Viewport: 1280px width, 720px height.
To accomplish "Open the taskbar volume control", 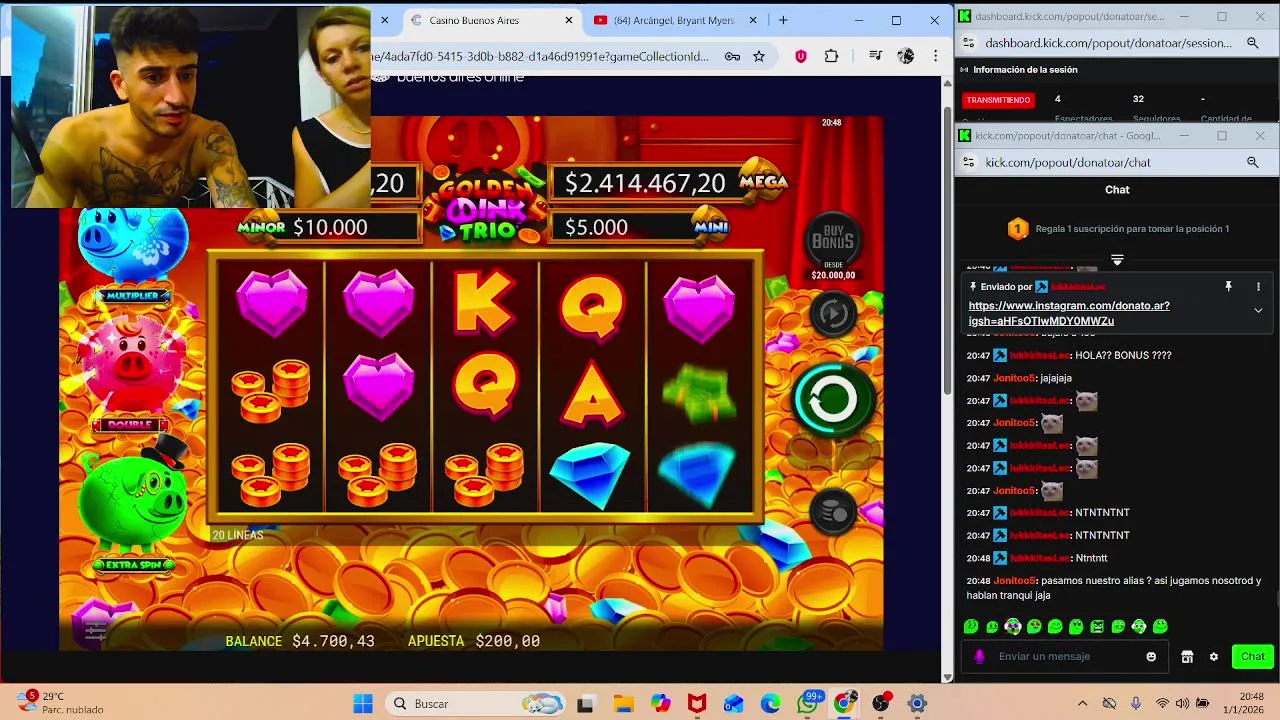I will (x=1183, y=704).
